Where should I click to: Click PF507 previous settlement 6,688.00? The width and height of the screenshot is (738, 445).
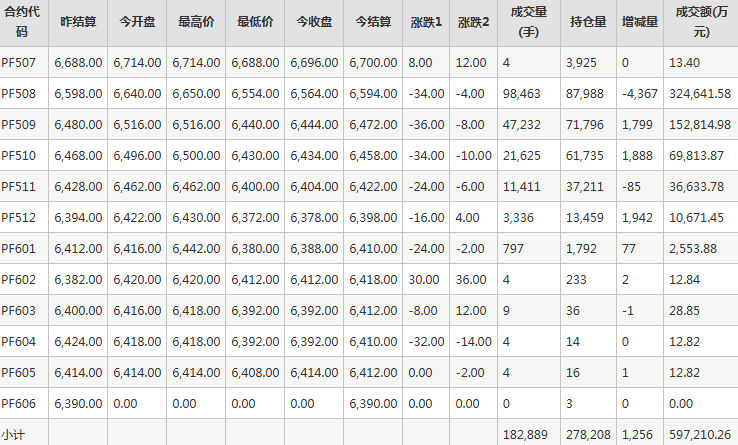coord(78,63)
